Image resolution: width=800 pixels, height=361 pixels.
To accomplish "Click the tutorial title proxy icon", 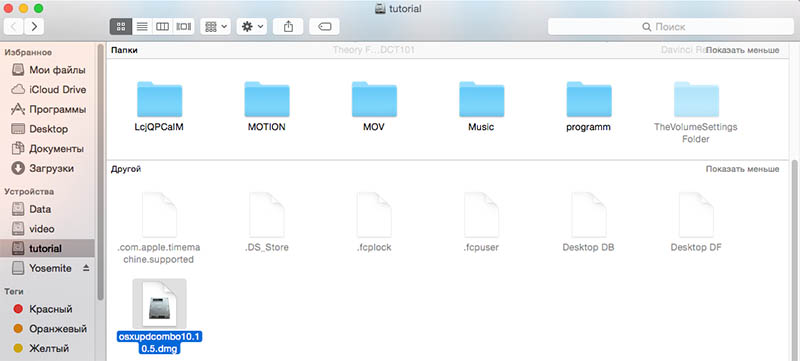I will 380,9.
